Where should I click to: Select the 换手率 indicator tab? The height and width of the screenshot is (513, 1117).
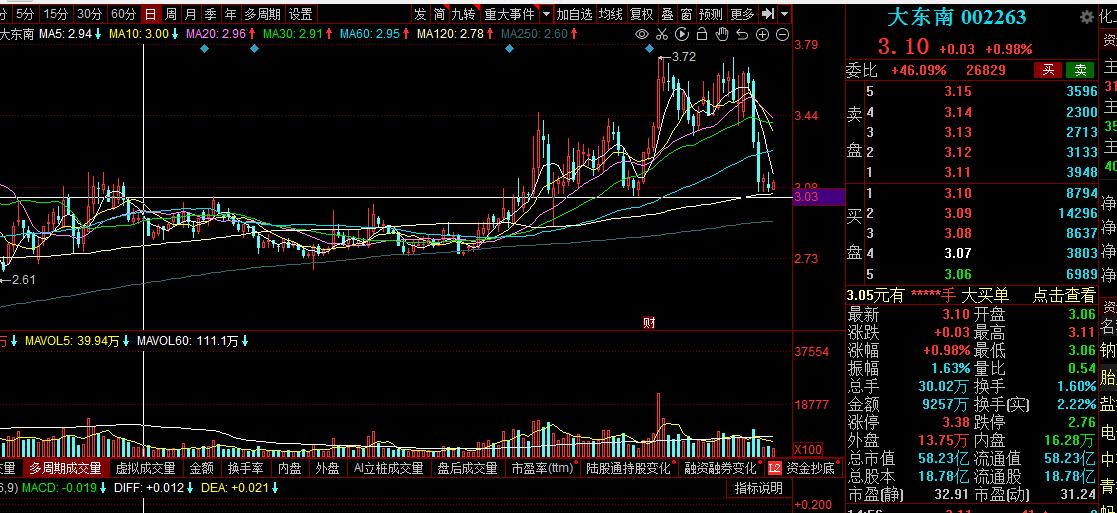pyautogui.click(x=246, y=468)
